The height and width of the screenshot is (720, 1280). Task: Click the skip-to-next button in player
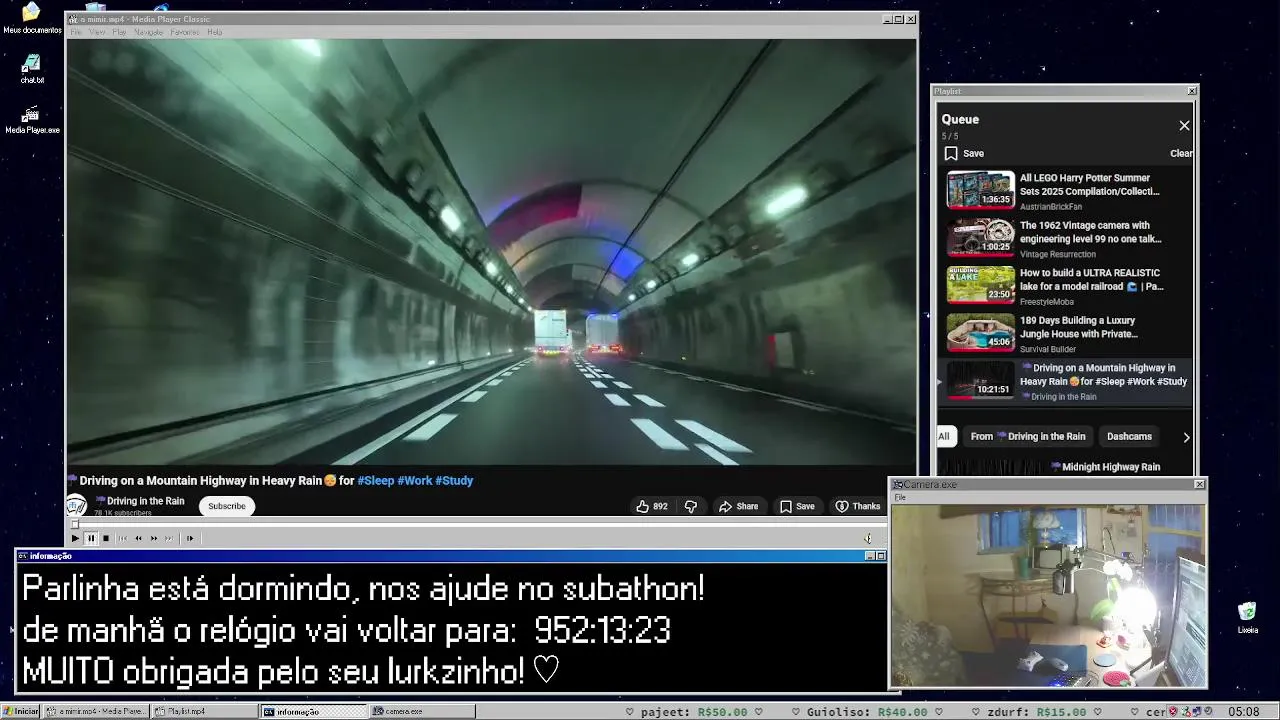point(169,538)
